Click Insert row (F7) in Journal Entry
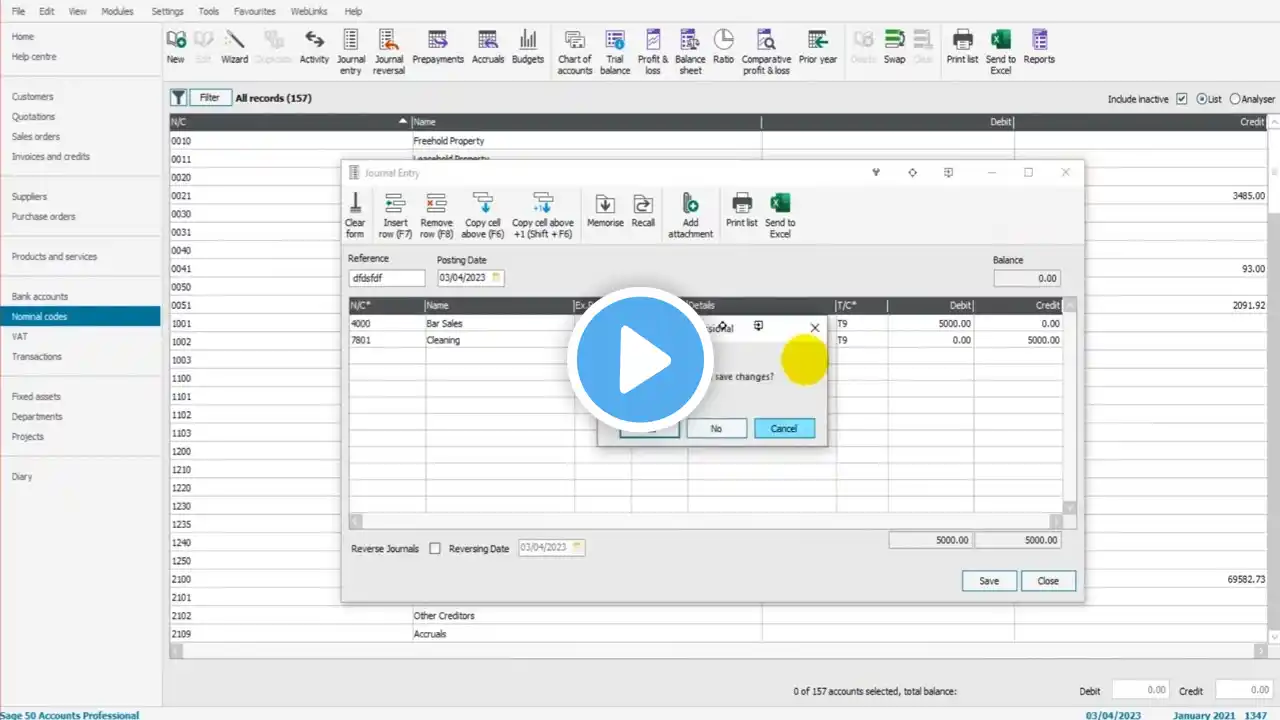The width and height of the screenshot is (1280, 720). coord(396,215)
